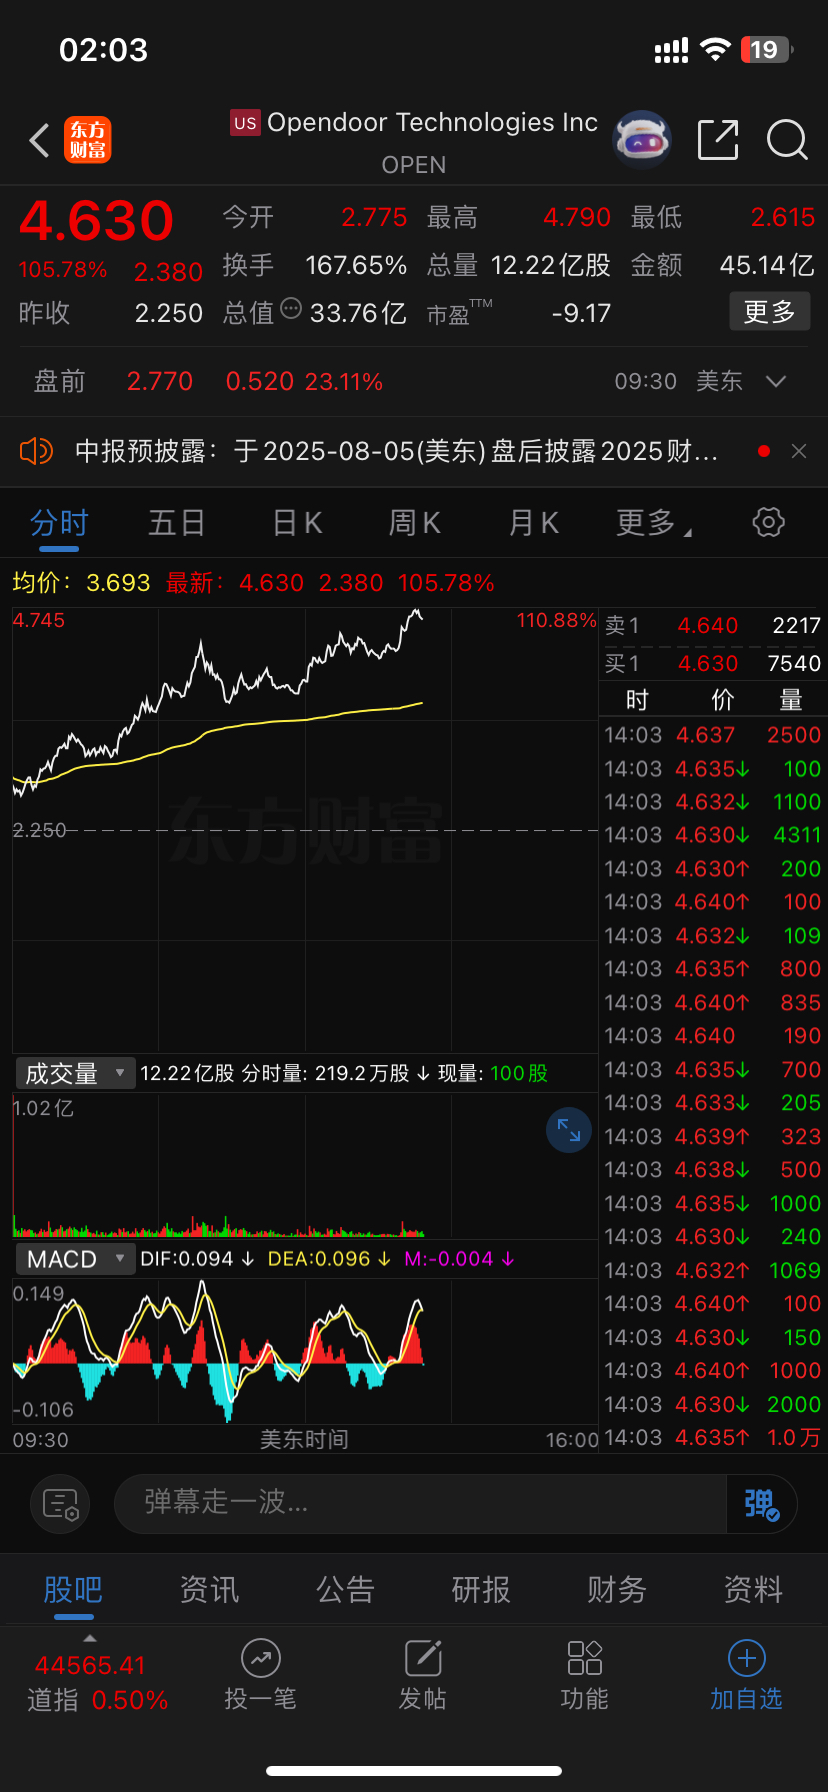
Task: Tap the 均价 3.693 label
Action: coord(81,583)
